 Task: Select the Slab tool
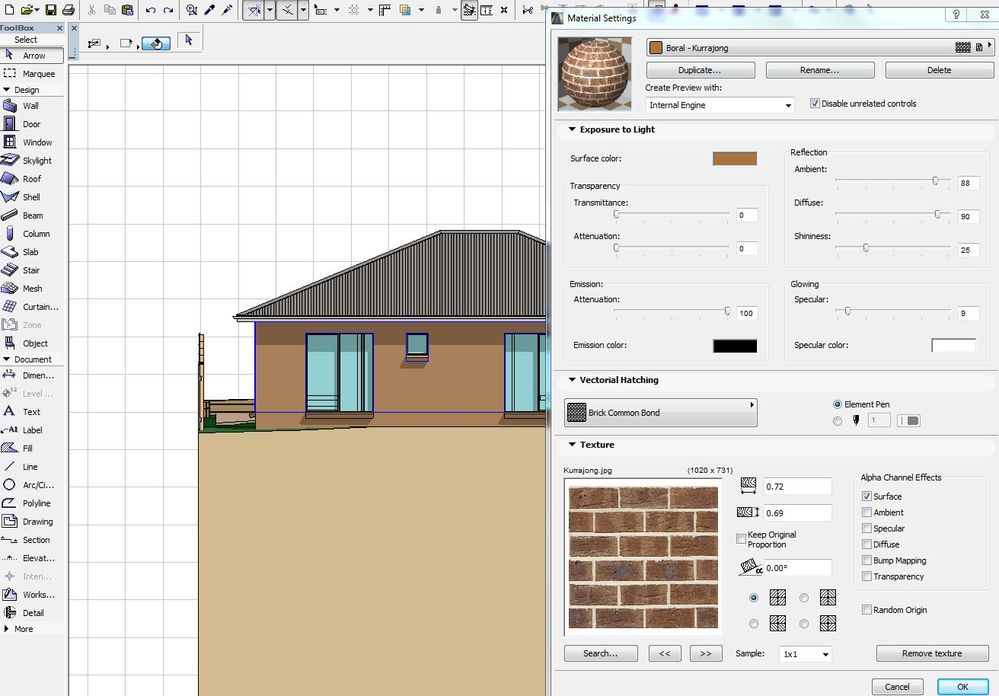(31, 252)
